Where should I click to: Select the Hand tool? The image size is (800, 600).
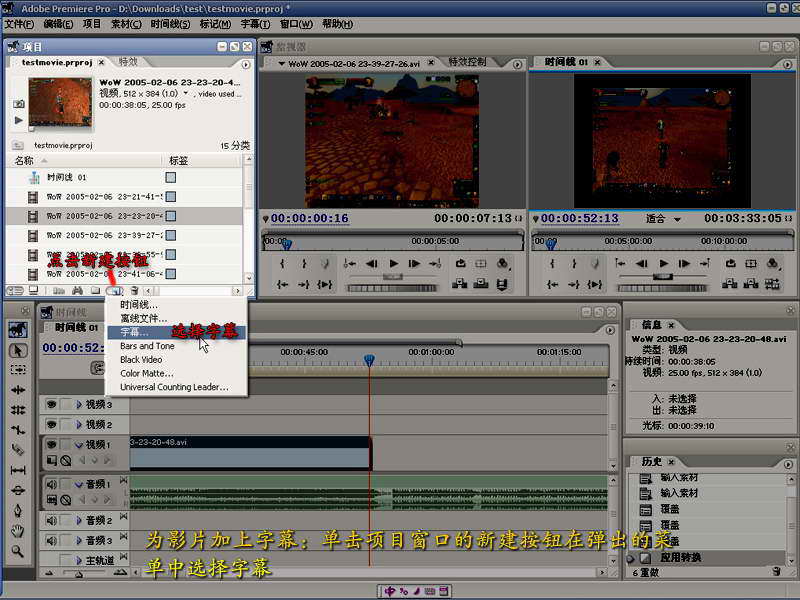[x=18, y=531]
